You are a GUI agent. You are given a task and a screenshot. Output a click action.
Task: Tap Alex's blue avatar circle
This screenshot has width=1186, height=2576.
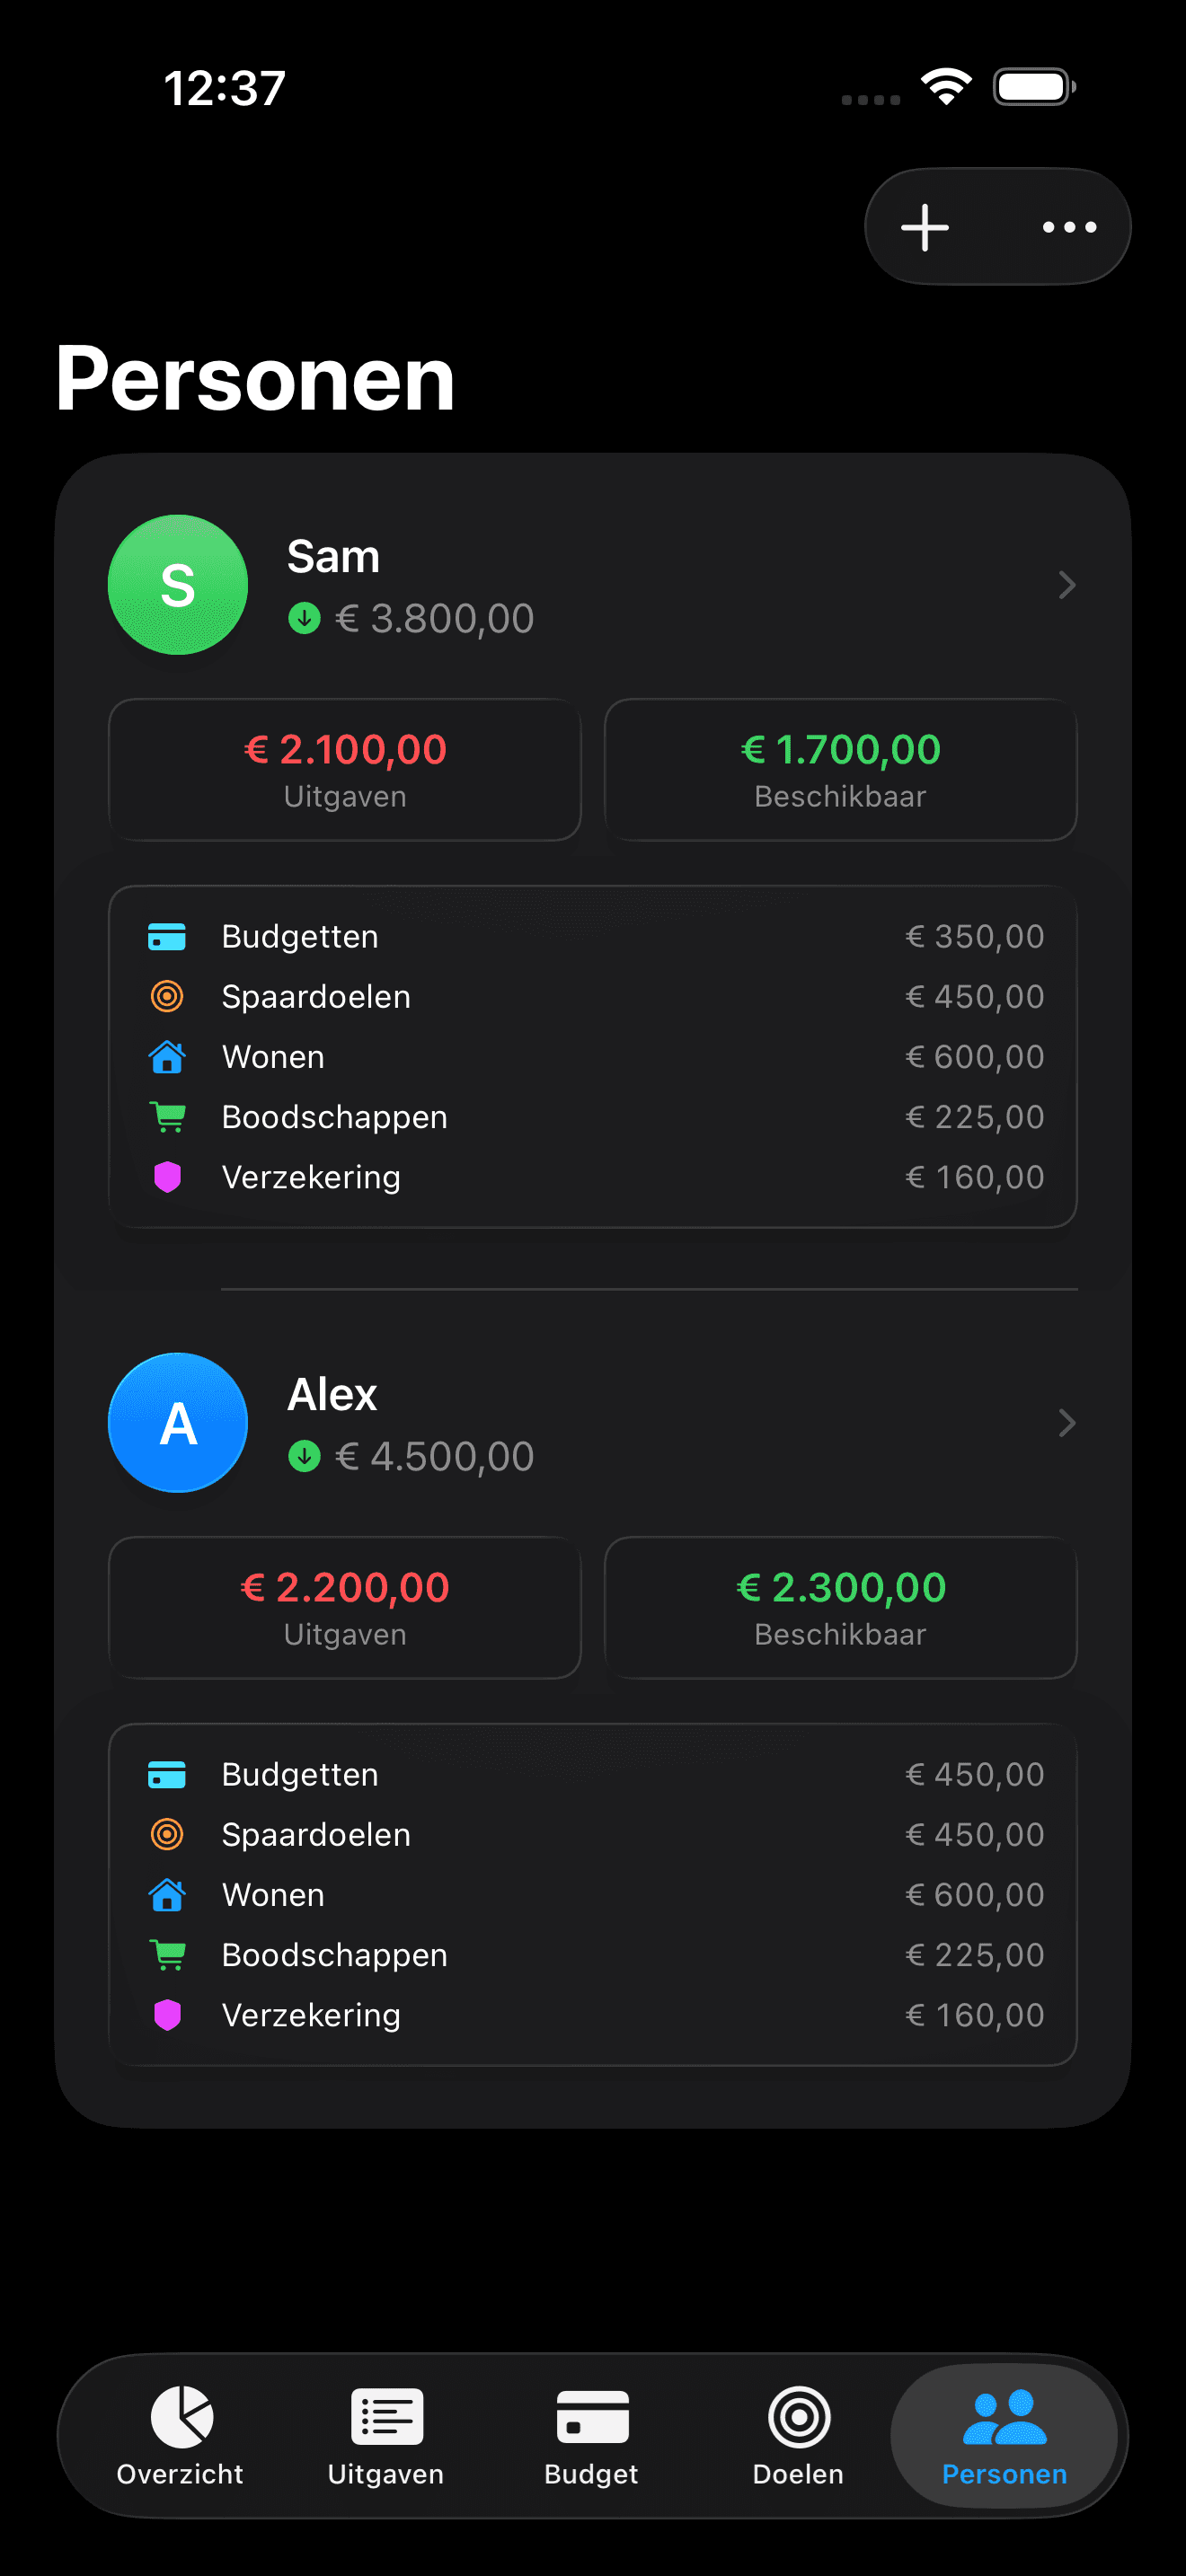[178, 1423]
